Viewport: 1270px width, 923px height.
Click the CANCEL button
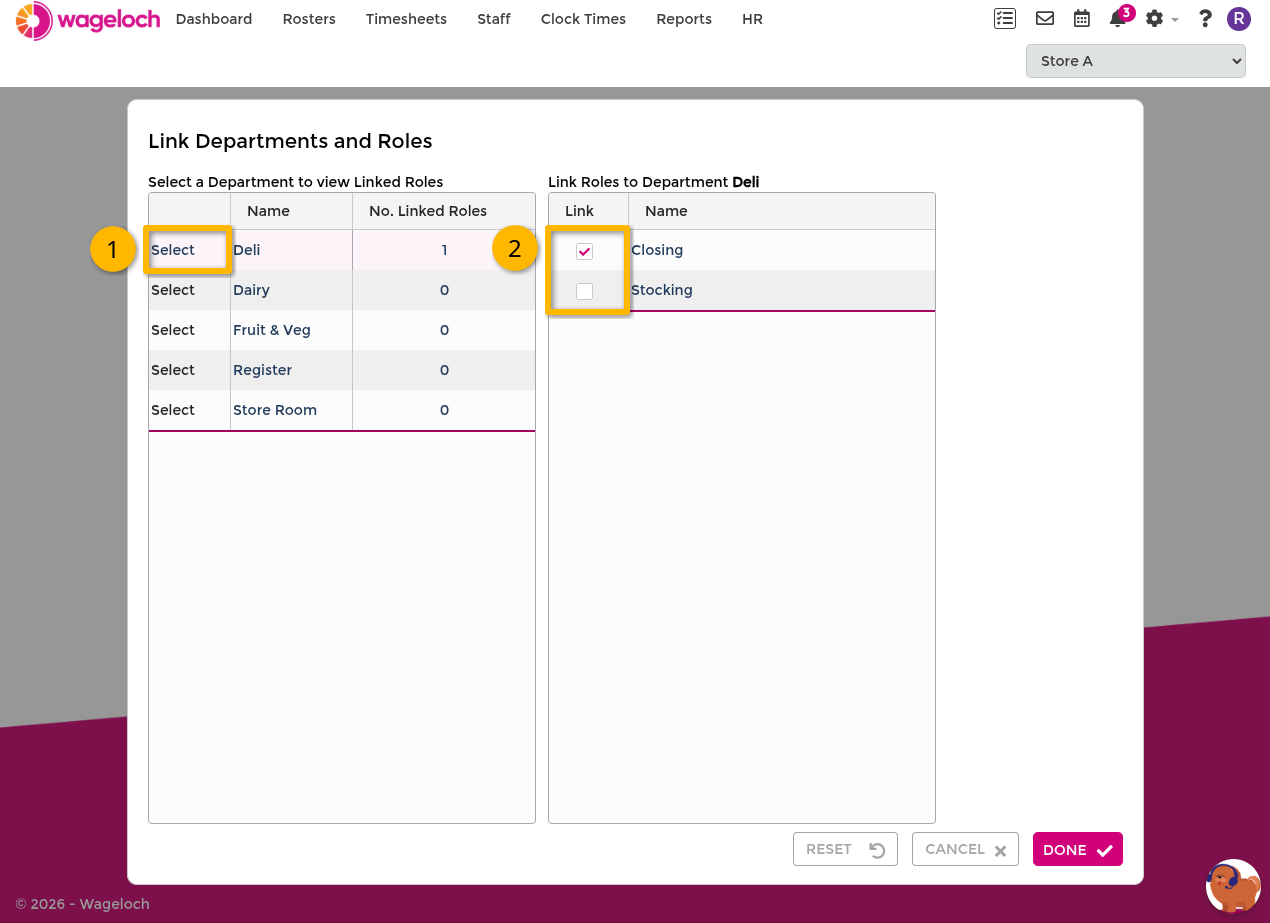(x=965, y=849)
